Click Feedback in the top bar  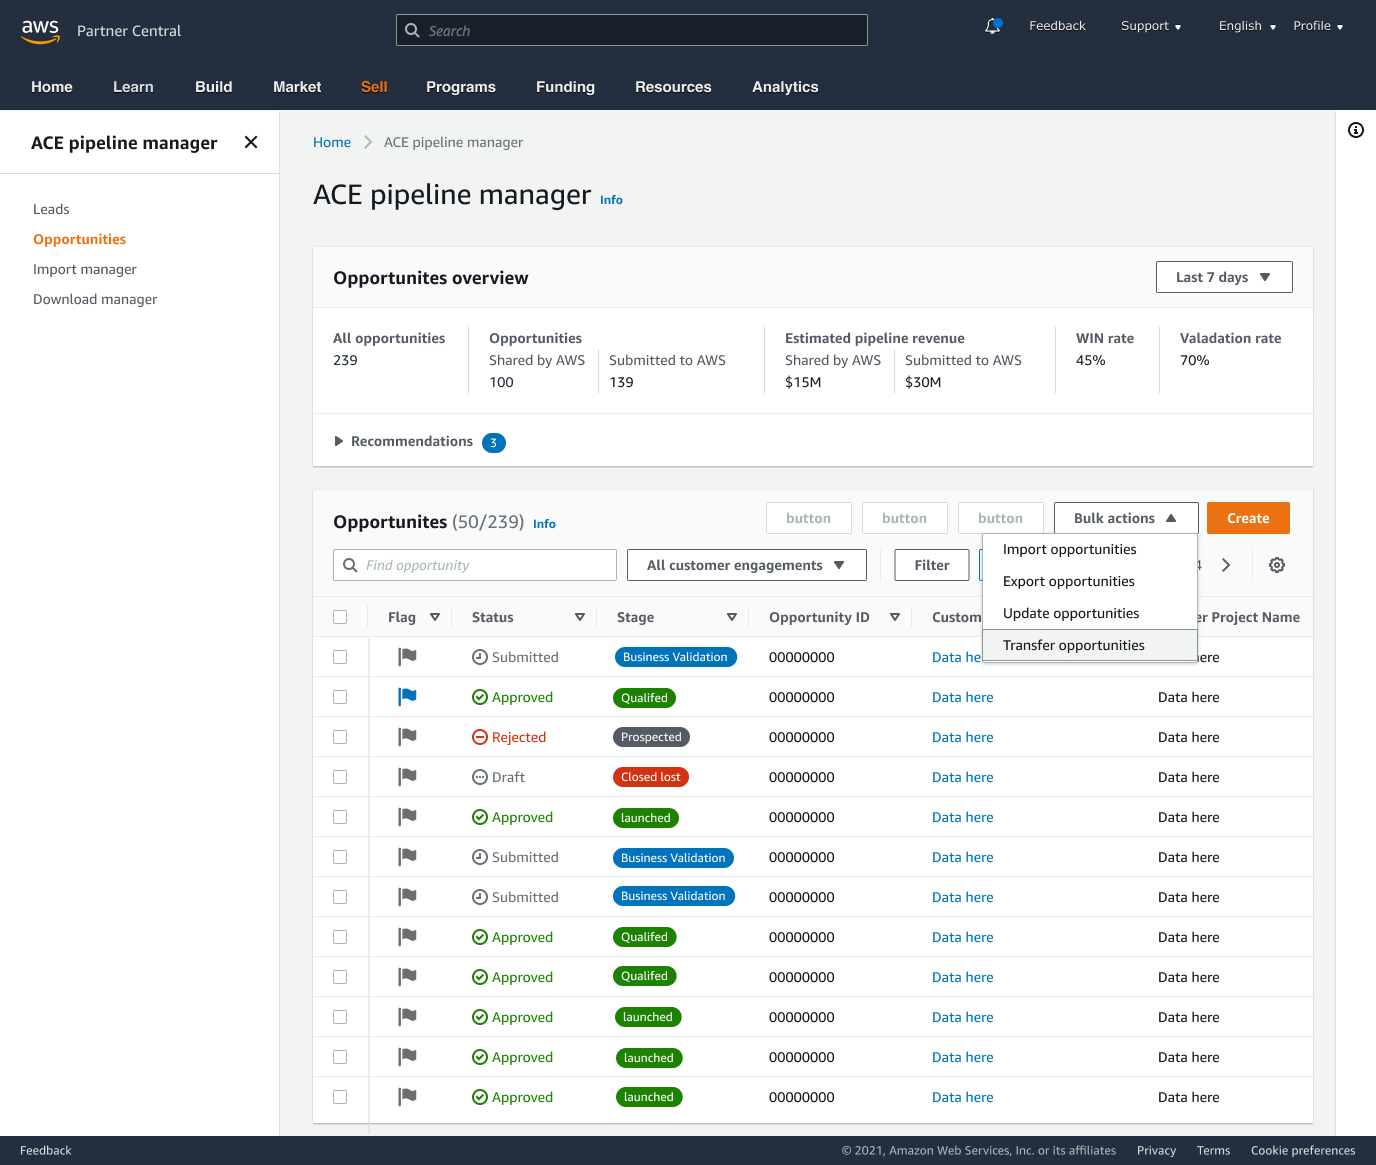click(x=1057, y=26)
